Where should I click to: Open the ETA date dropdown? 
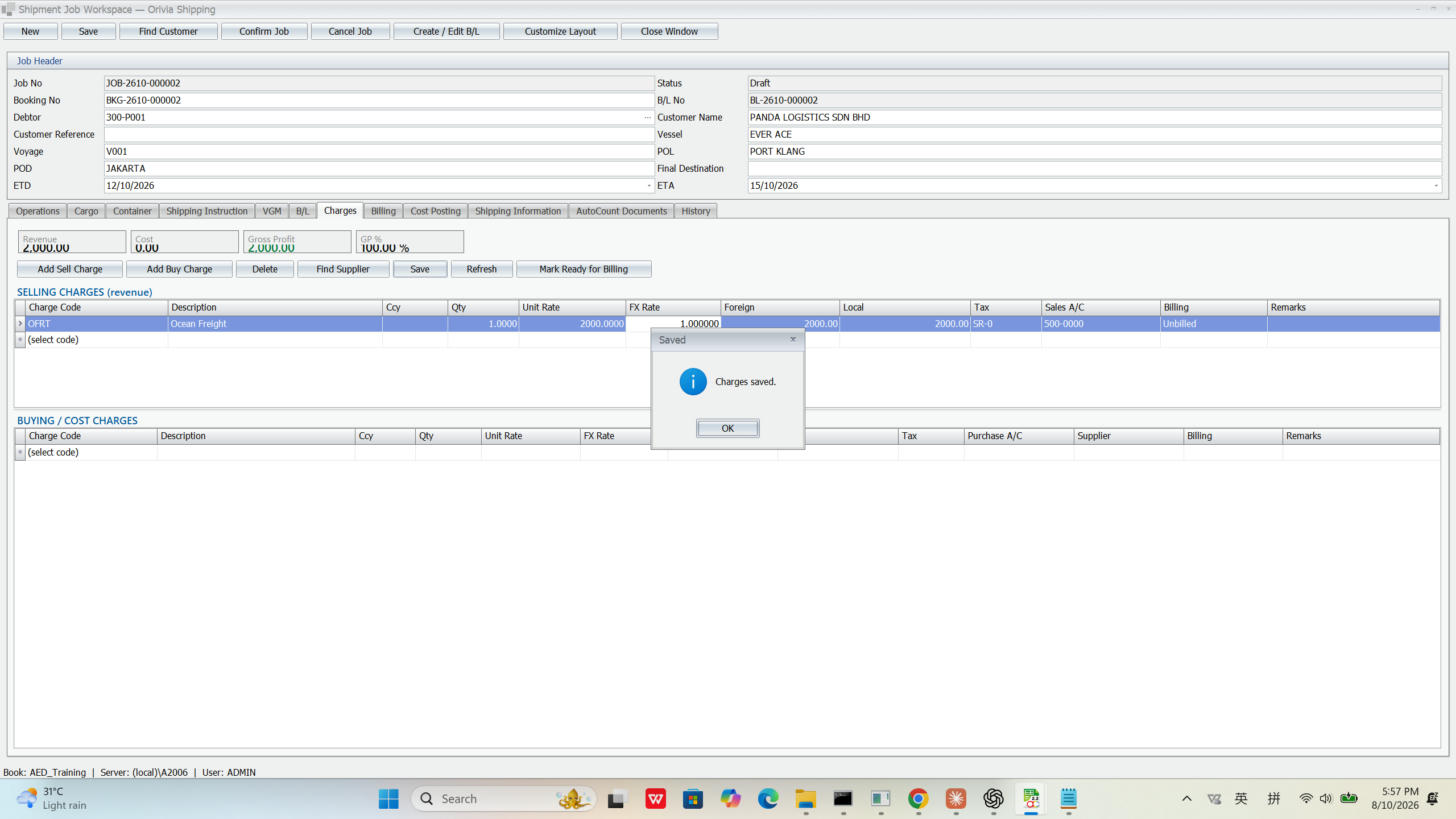(x=1436, y=186)
